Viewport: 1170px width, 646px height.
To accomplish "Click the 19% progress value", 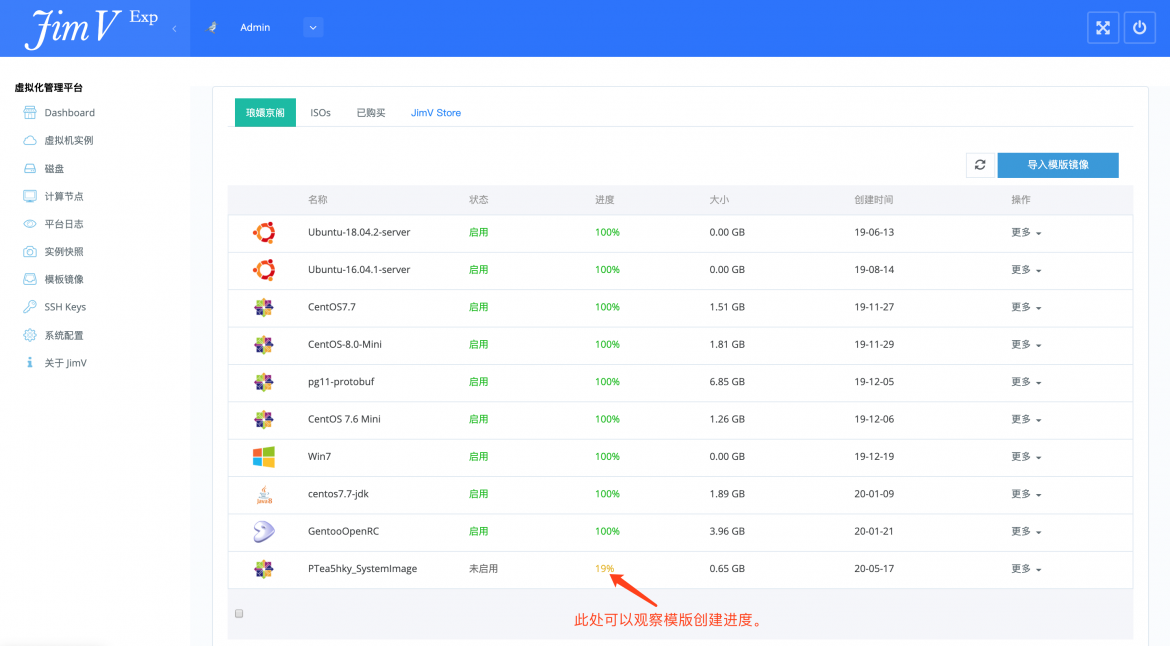I will (604, 568).
